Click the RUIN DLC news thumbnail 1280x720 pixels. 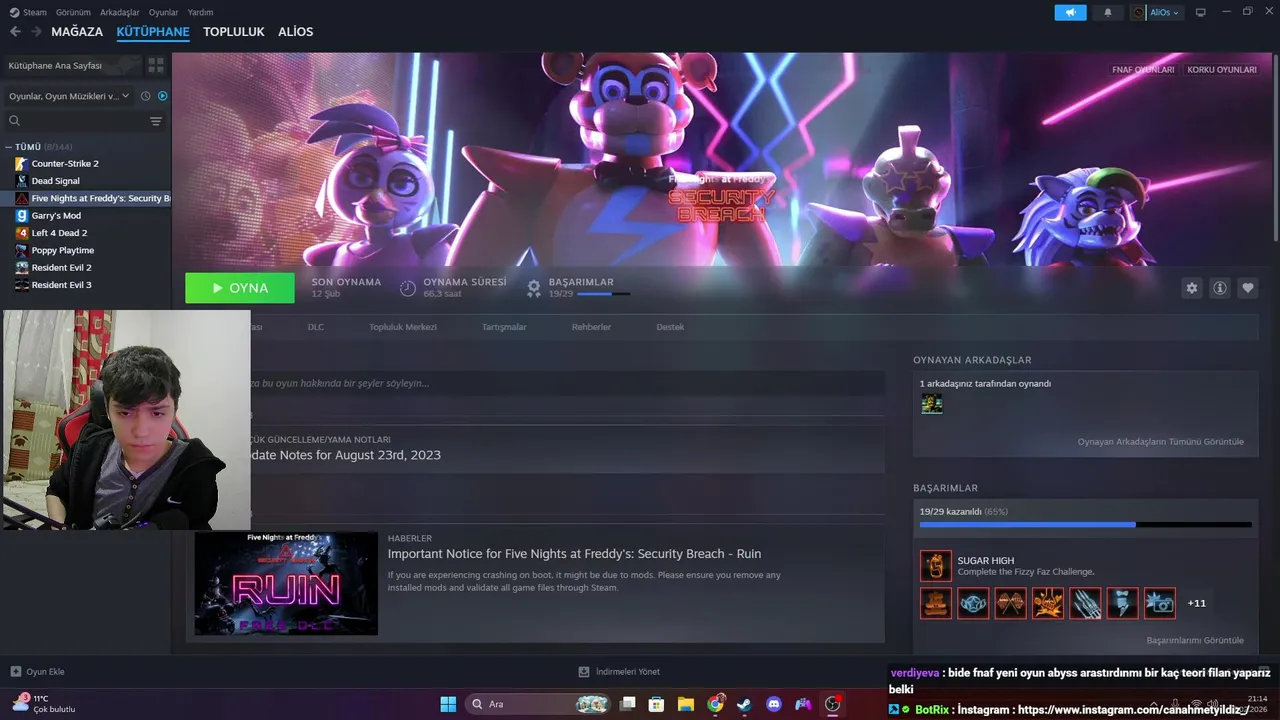[286, 583]
